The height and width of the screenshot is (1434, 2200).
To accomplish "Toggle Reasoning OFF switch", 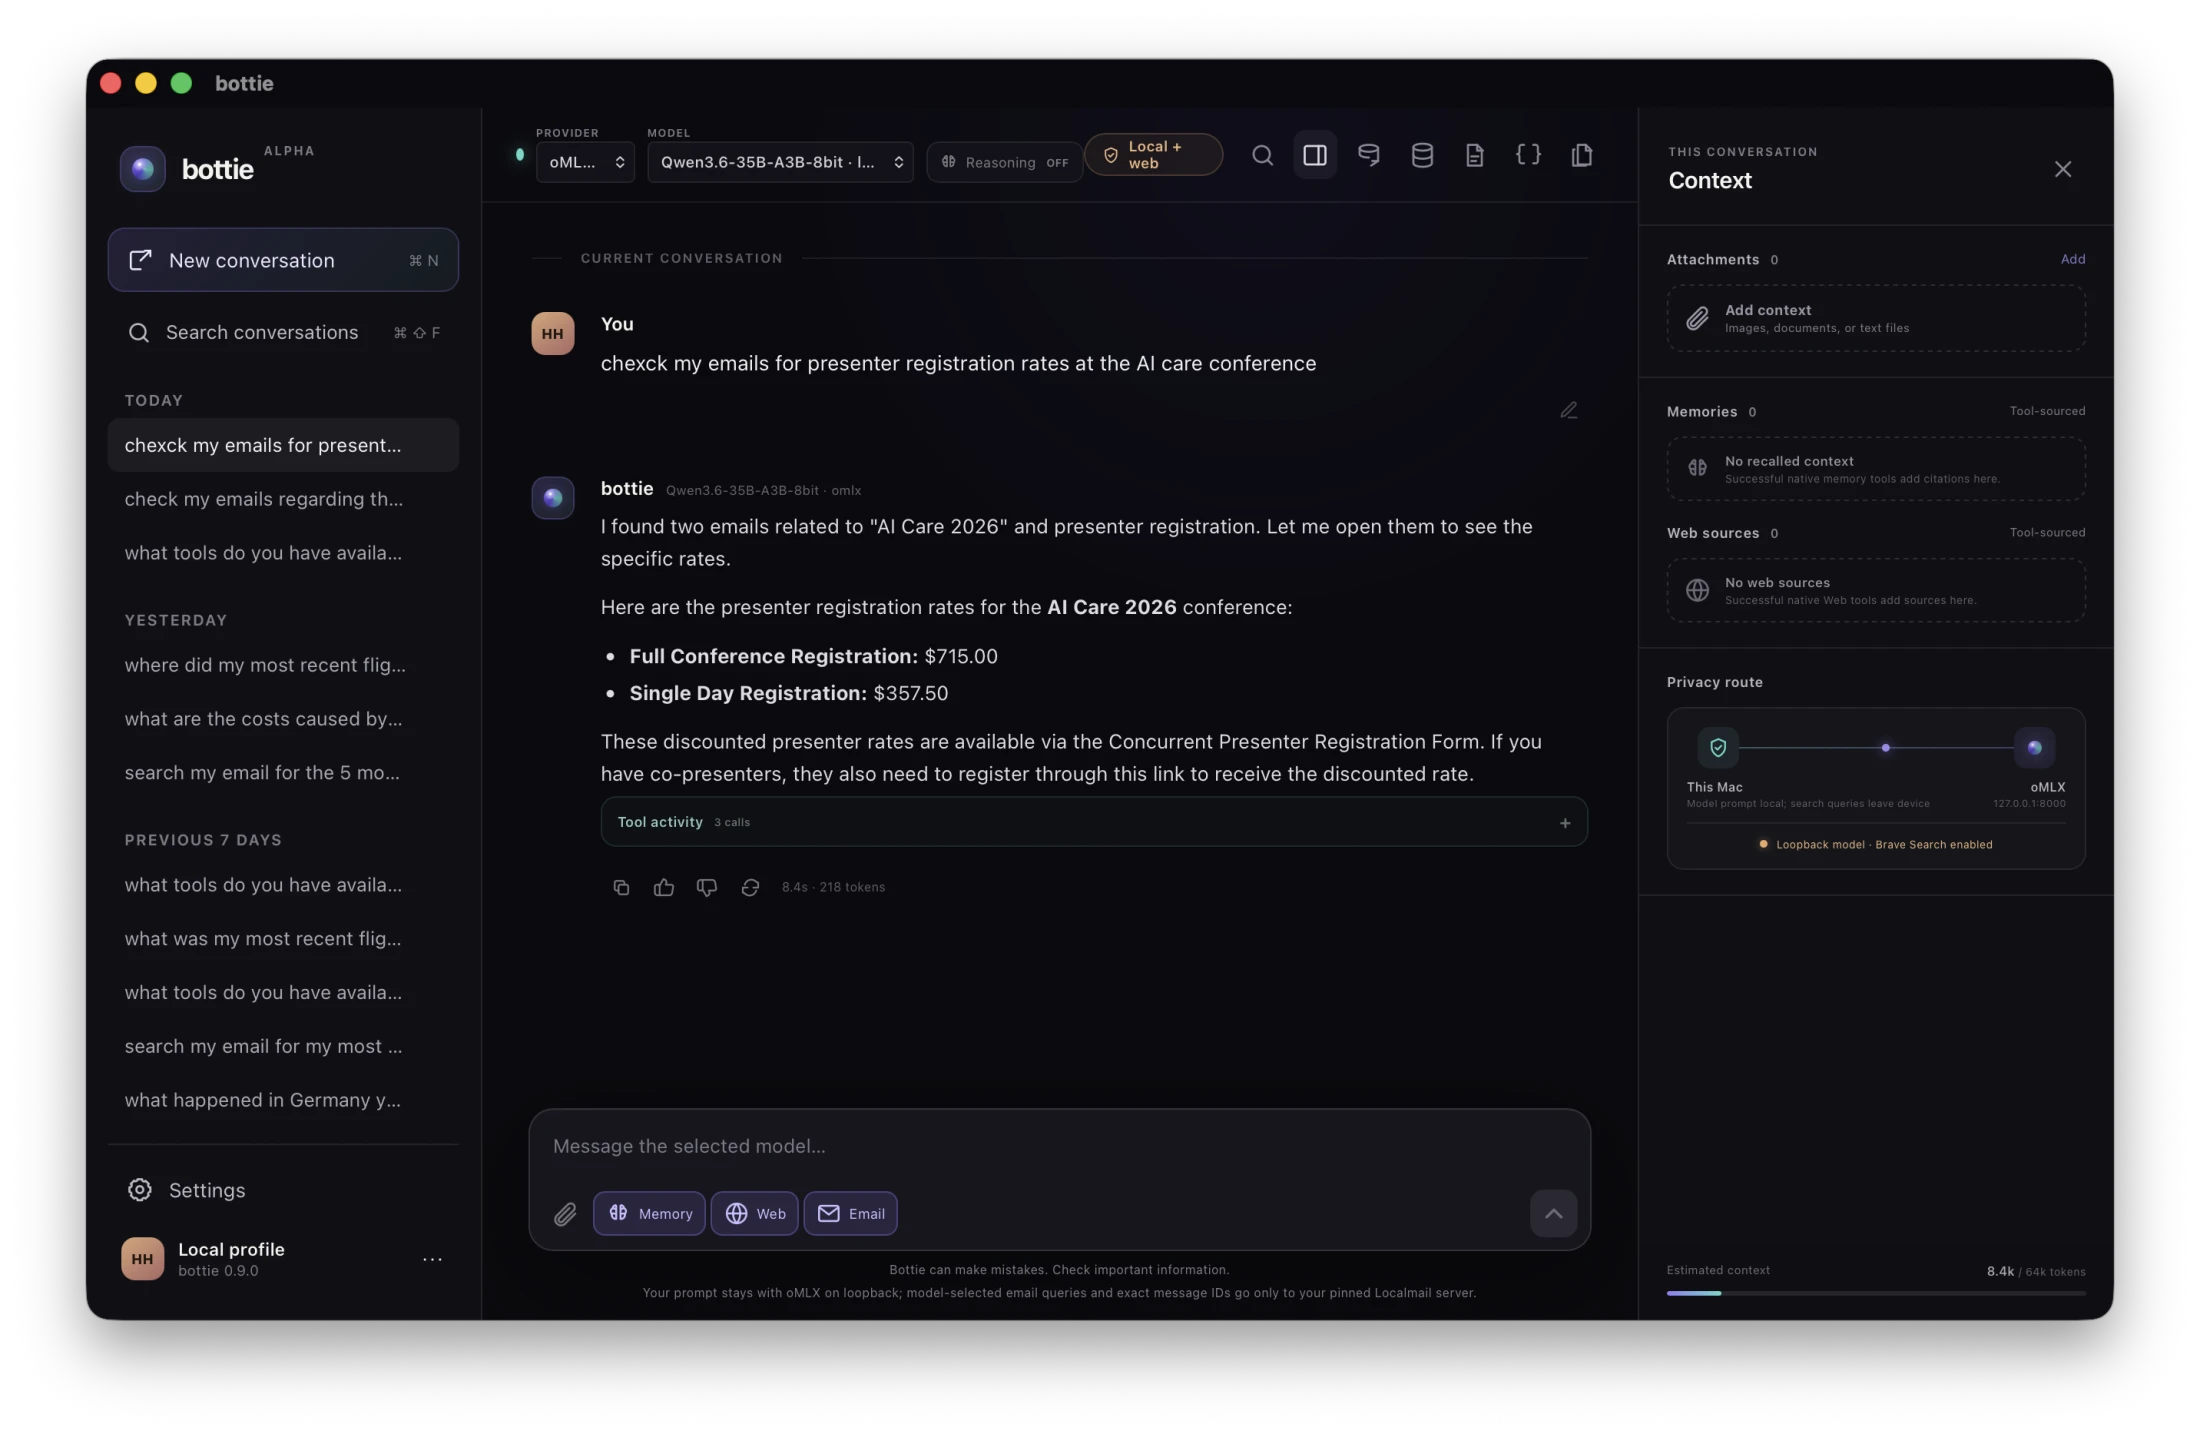I will tap(1004, 162).
